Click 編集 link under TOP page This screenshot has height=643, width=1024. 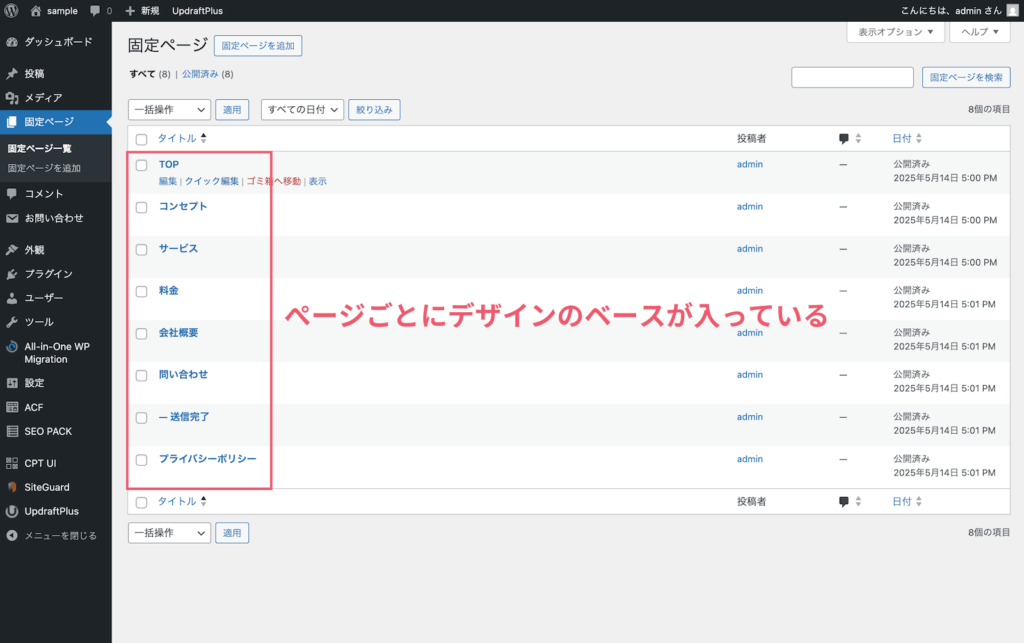168,181
